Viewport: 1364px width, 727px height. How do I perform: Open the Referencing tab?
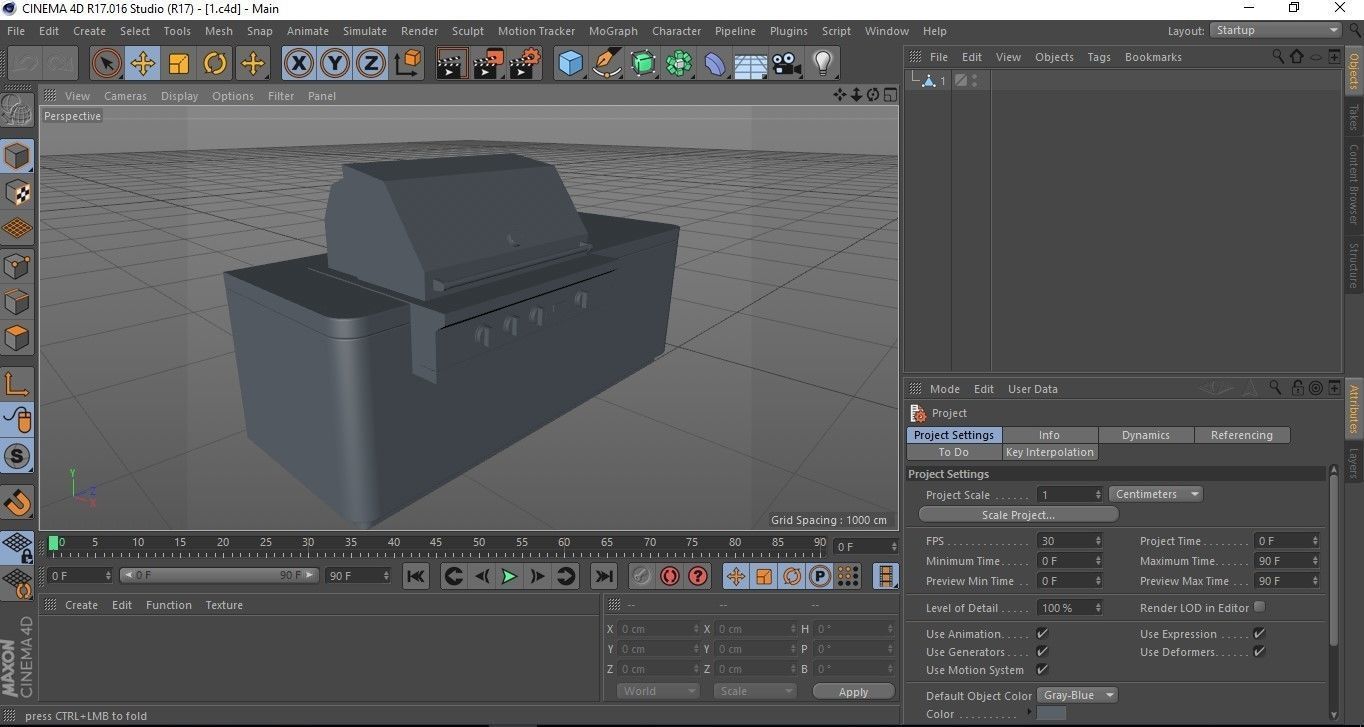[1242, 435]
